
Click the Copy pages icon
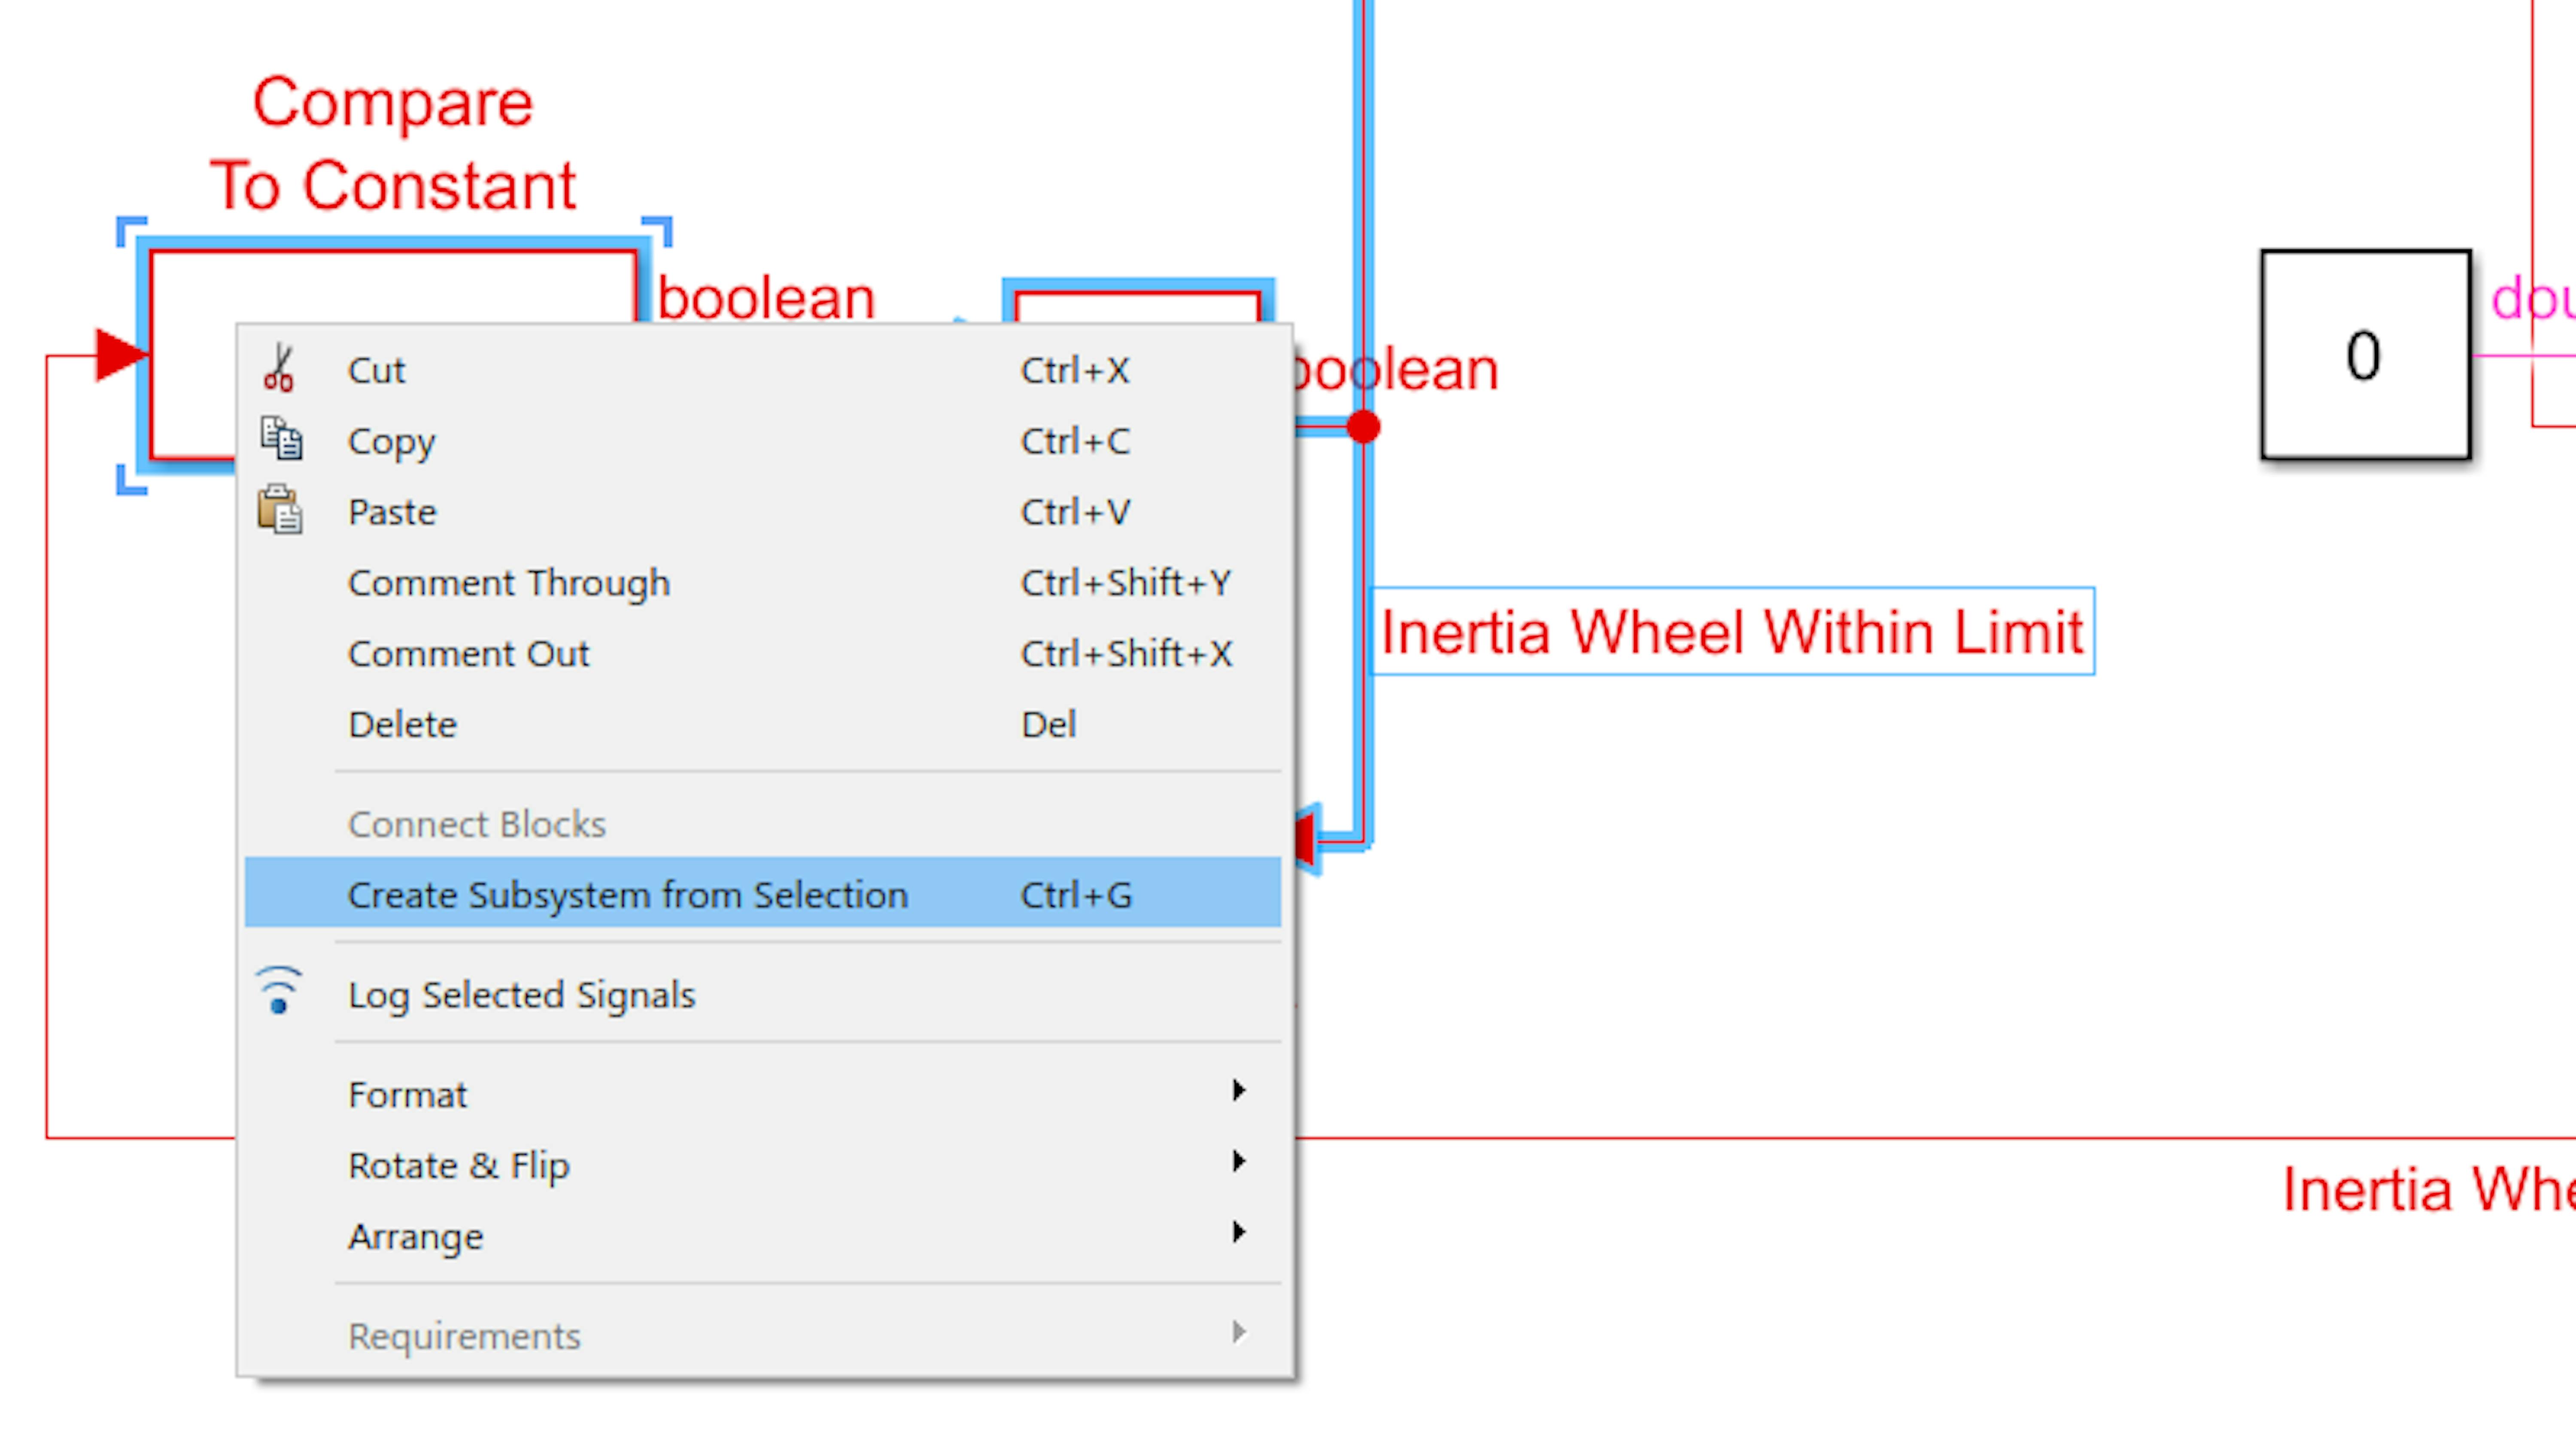pos(281,439)
